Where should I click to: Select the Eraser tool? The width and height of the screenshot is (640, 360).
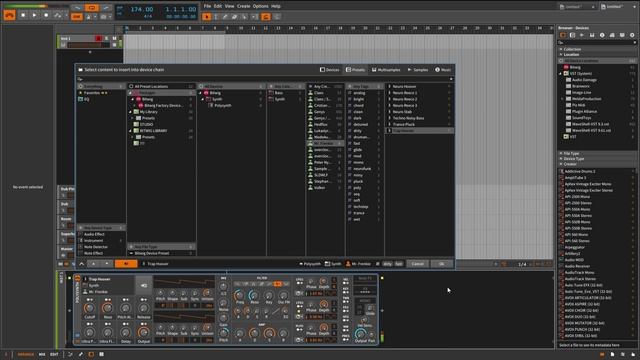coord(235,17)
